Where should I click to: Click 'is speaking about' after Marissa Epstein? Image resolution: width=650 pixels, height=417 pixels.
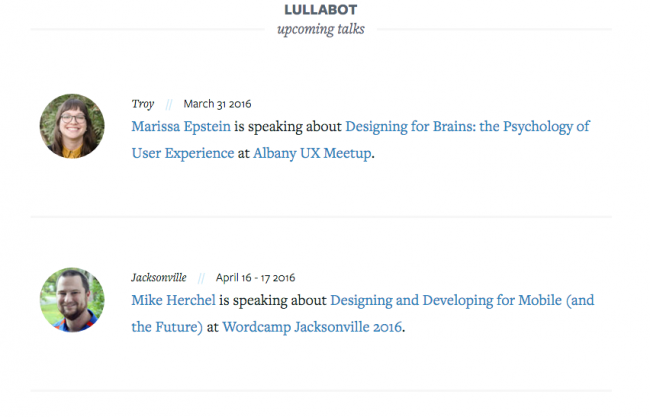288,127
